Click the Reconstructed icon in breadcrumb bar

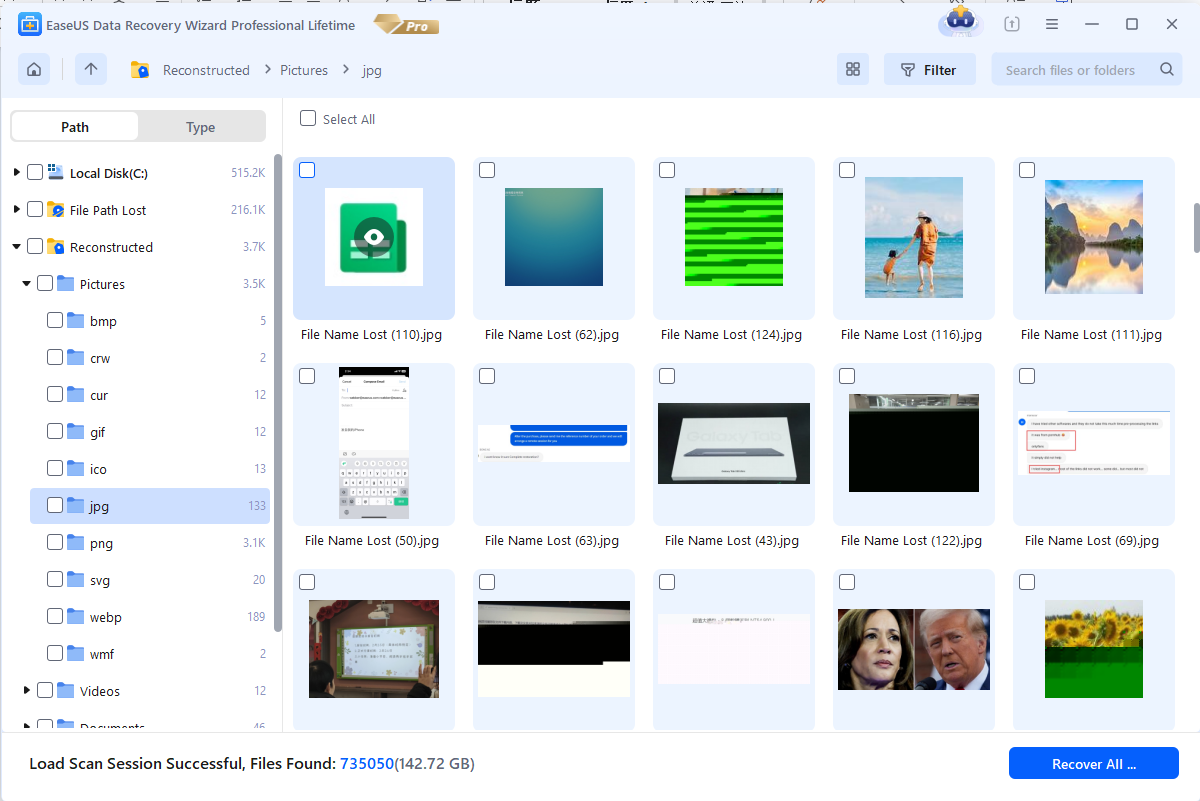coord(141,70)
